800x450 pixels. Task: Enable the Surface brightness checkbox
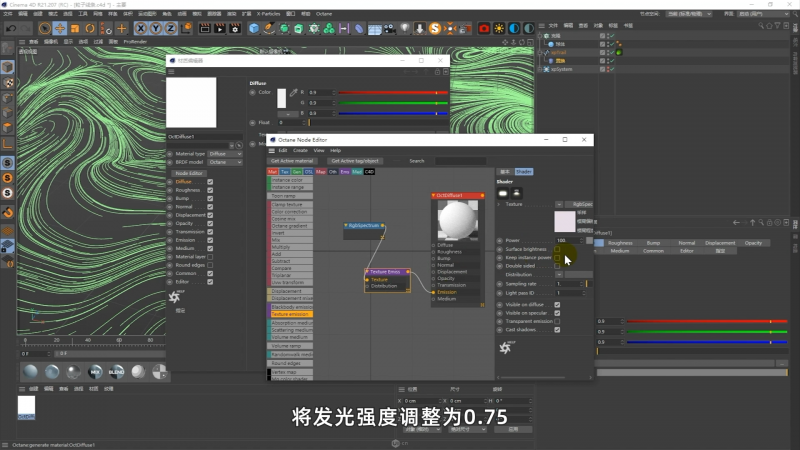(x=557, y=249)
